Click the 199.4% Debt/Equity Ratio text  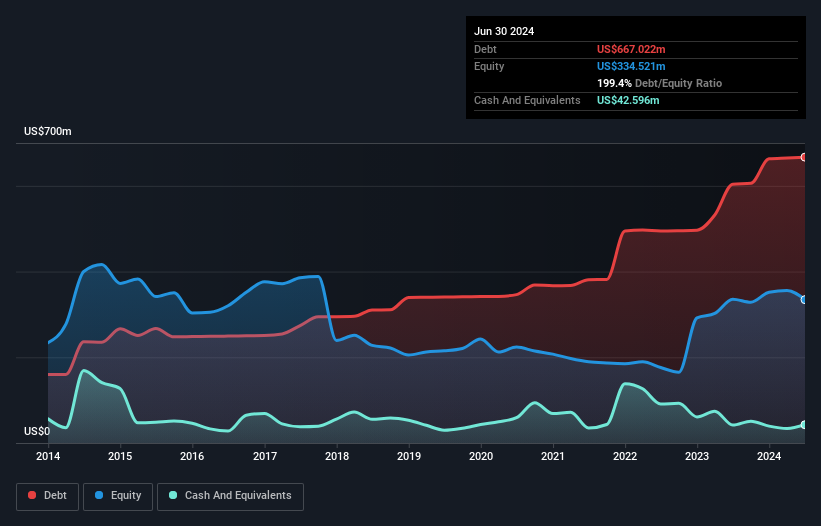click(x=659, y=83)
